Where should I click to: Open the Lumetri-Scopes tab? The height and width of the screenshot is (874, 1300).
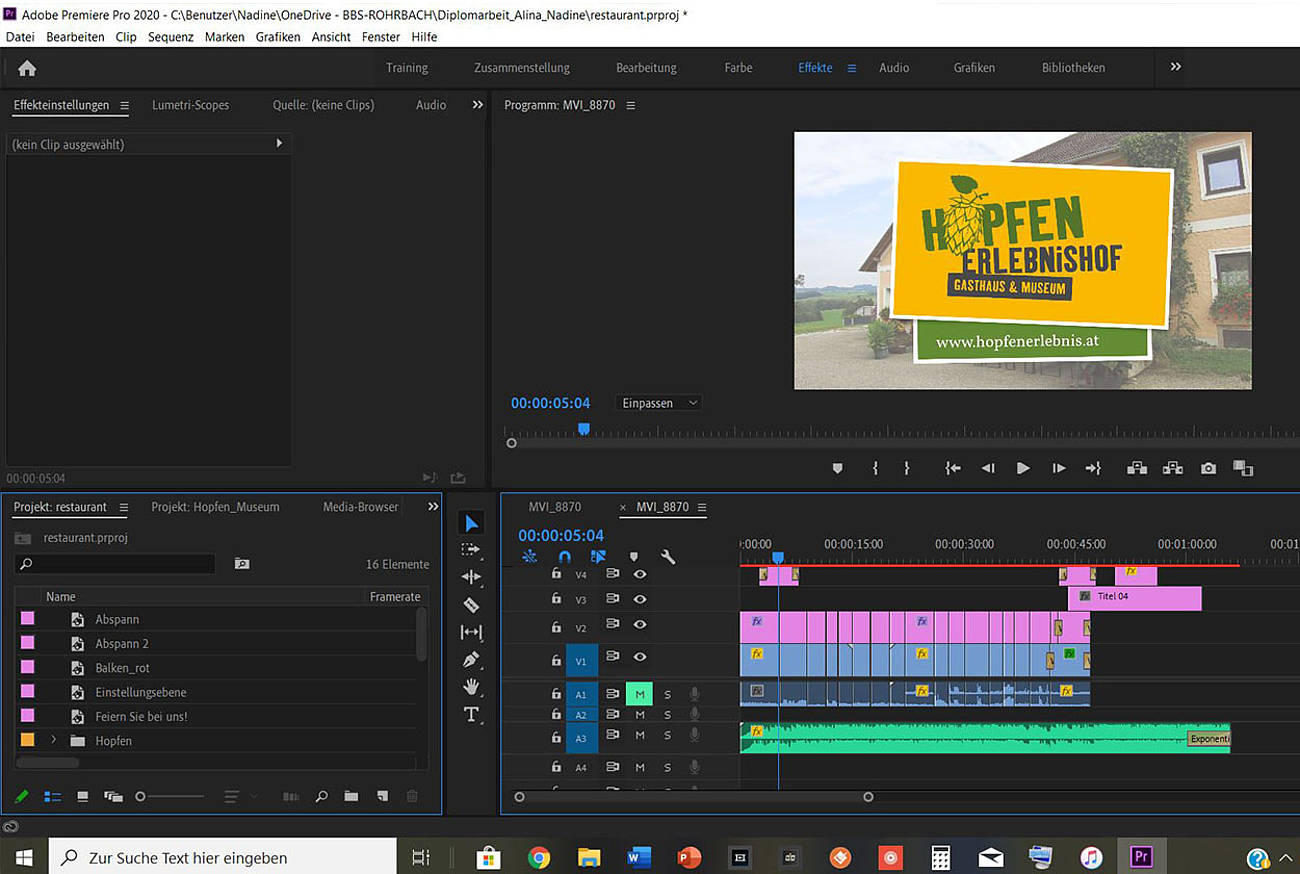pyautogui.click(x=190, y=105)
